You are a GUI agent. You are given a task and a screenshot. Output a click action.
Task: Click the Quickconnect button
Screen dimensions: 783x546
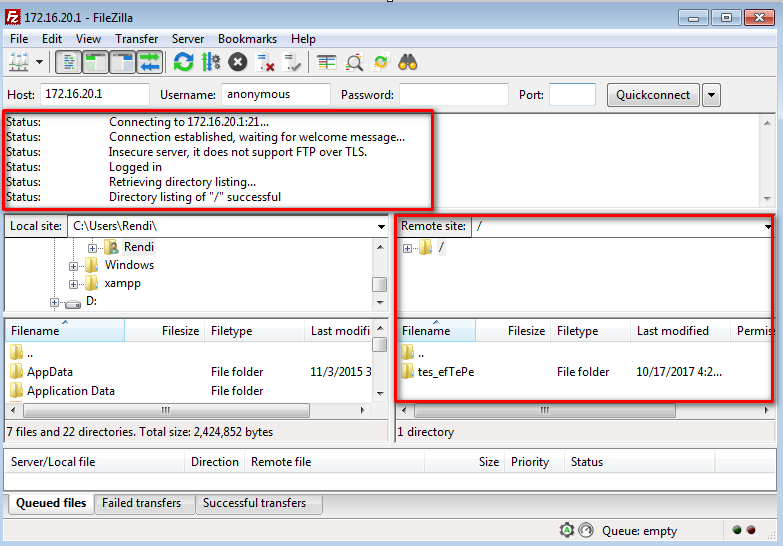coord(653,95)
